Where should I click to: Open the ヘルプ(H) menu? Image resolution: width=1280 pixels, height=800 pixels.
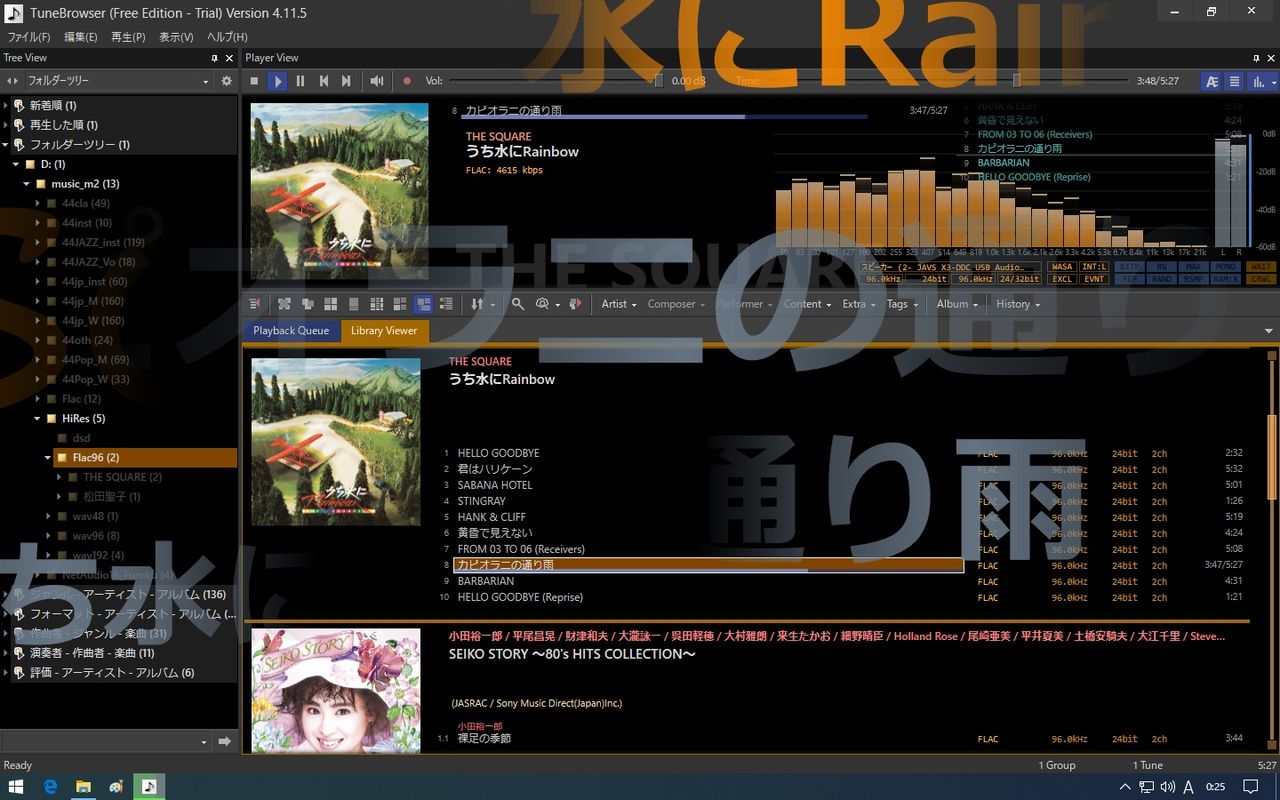click(227, 37)
